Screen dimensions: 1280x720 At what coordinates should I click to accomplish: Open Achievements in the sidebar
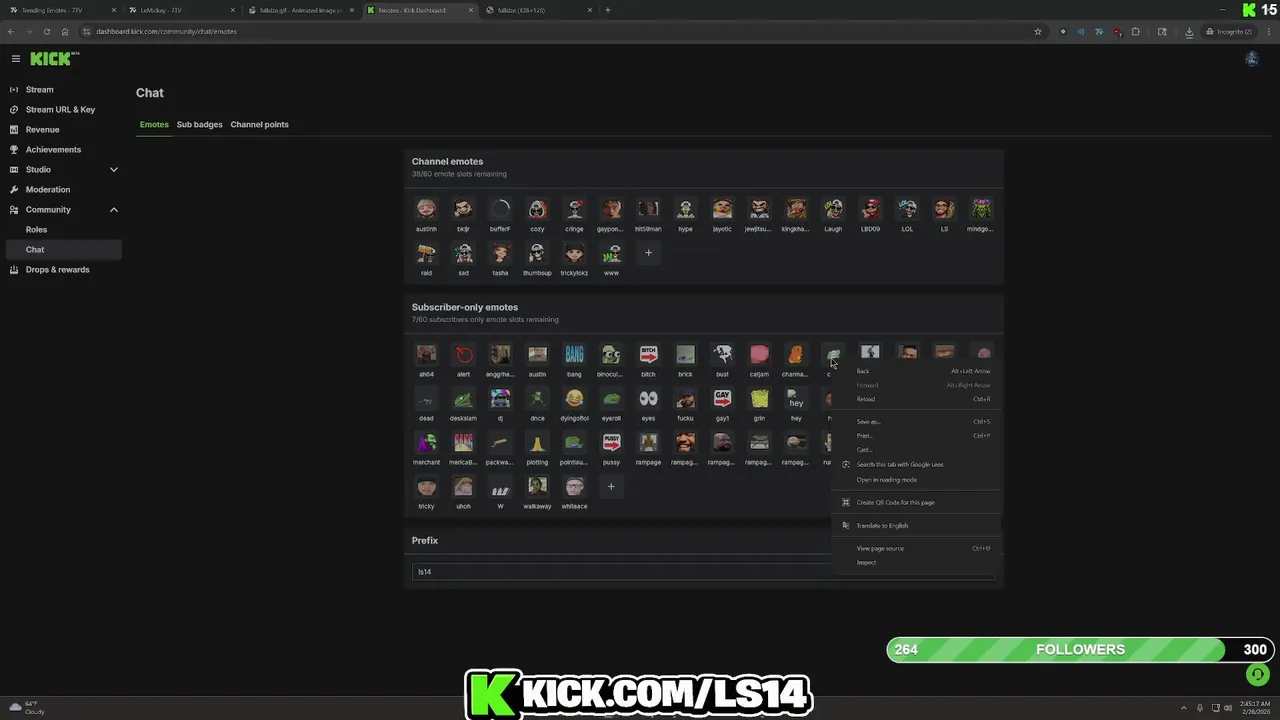point(64,150)
